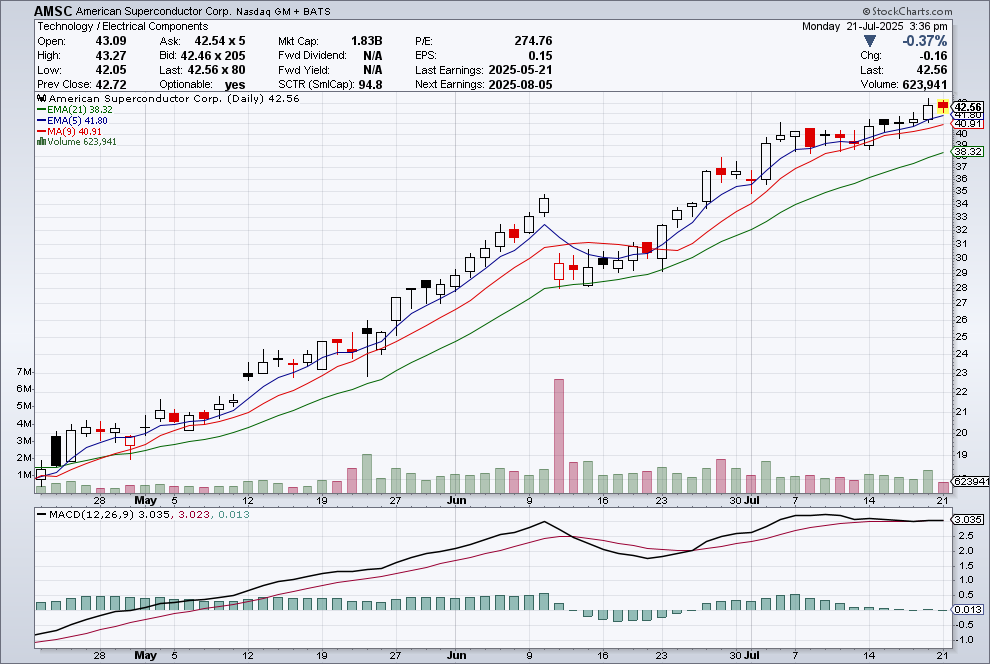Click the Ask quote 42.54 x 5
Screen dimensions: 990x664
219,41
